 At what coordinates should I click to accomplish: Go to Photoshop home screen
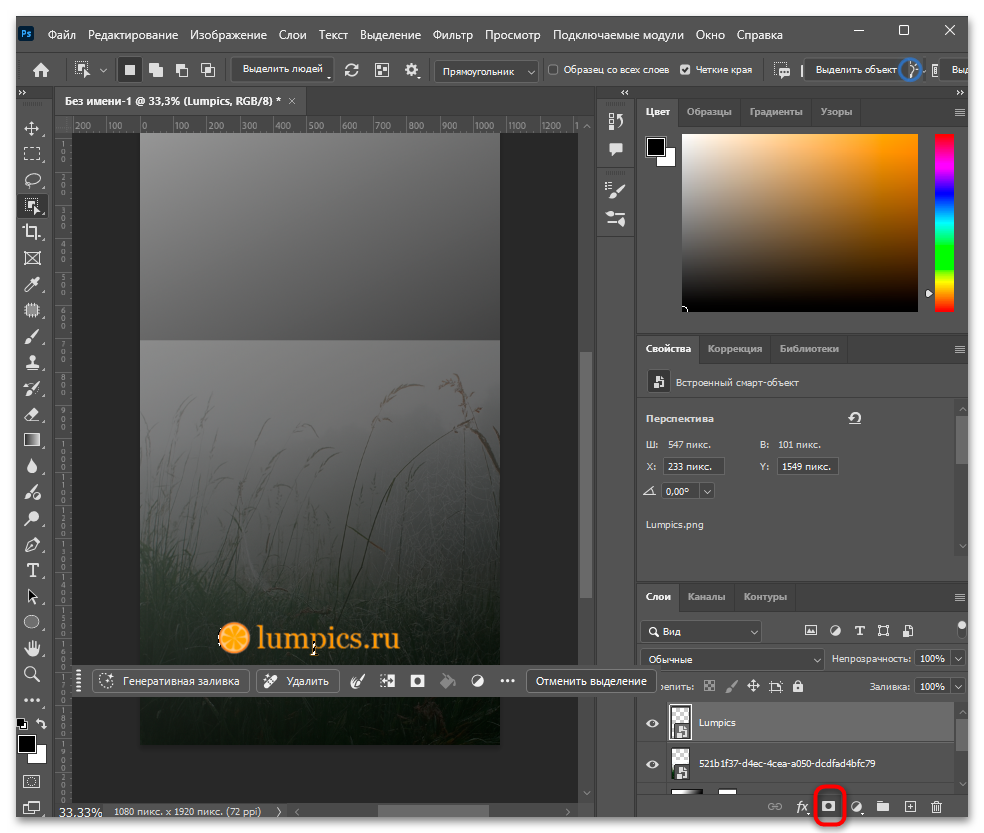click(41, 70)
